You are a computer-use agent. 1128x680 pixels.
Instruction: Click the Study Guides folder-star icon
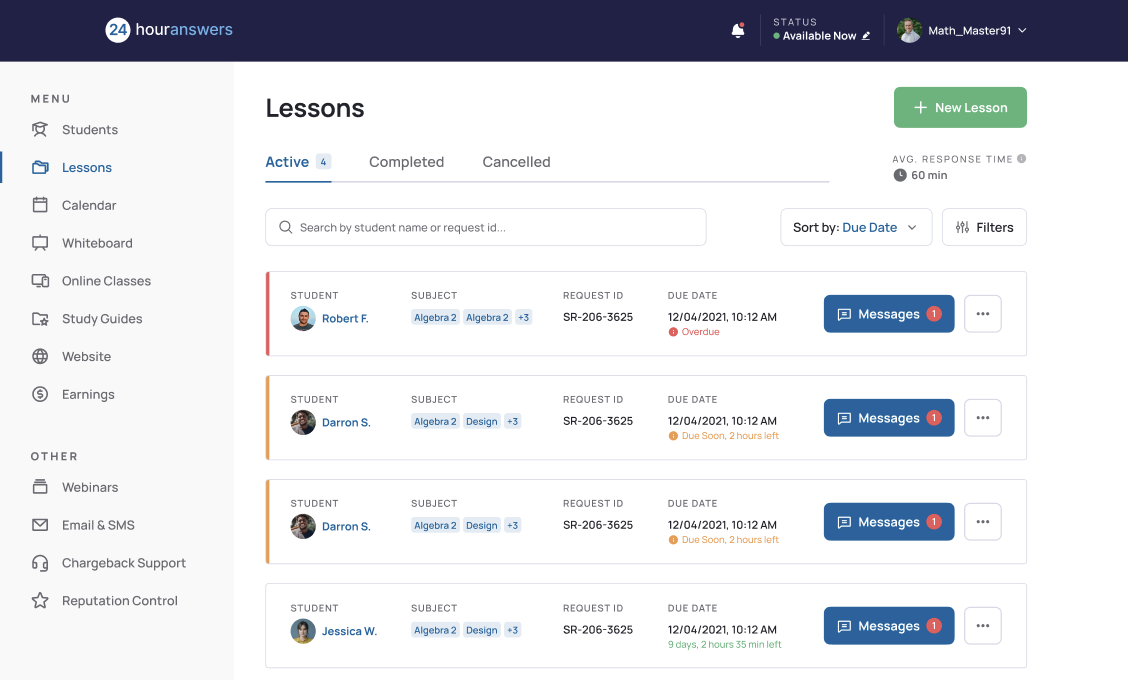tap(40, 319)
